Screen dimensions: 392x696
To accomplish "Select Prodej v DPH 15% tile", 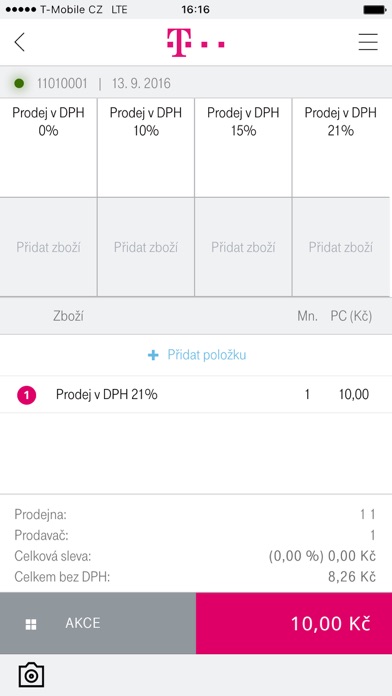I will (x=243, y=147).
